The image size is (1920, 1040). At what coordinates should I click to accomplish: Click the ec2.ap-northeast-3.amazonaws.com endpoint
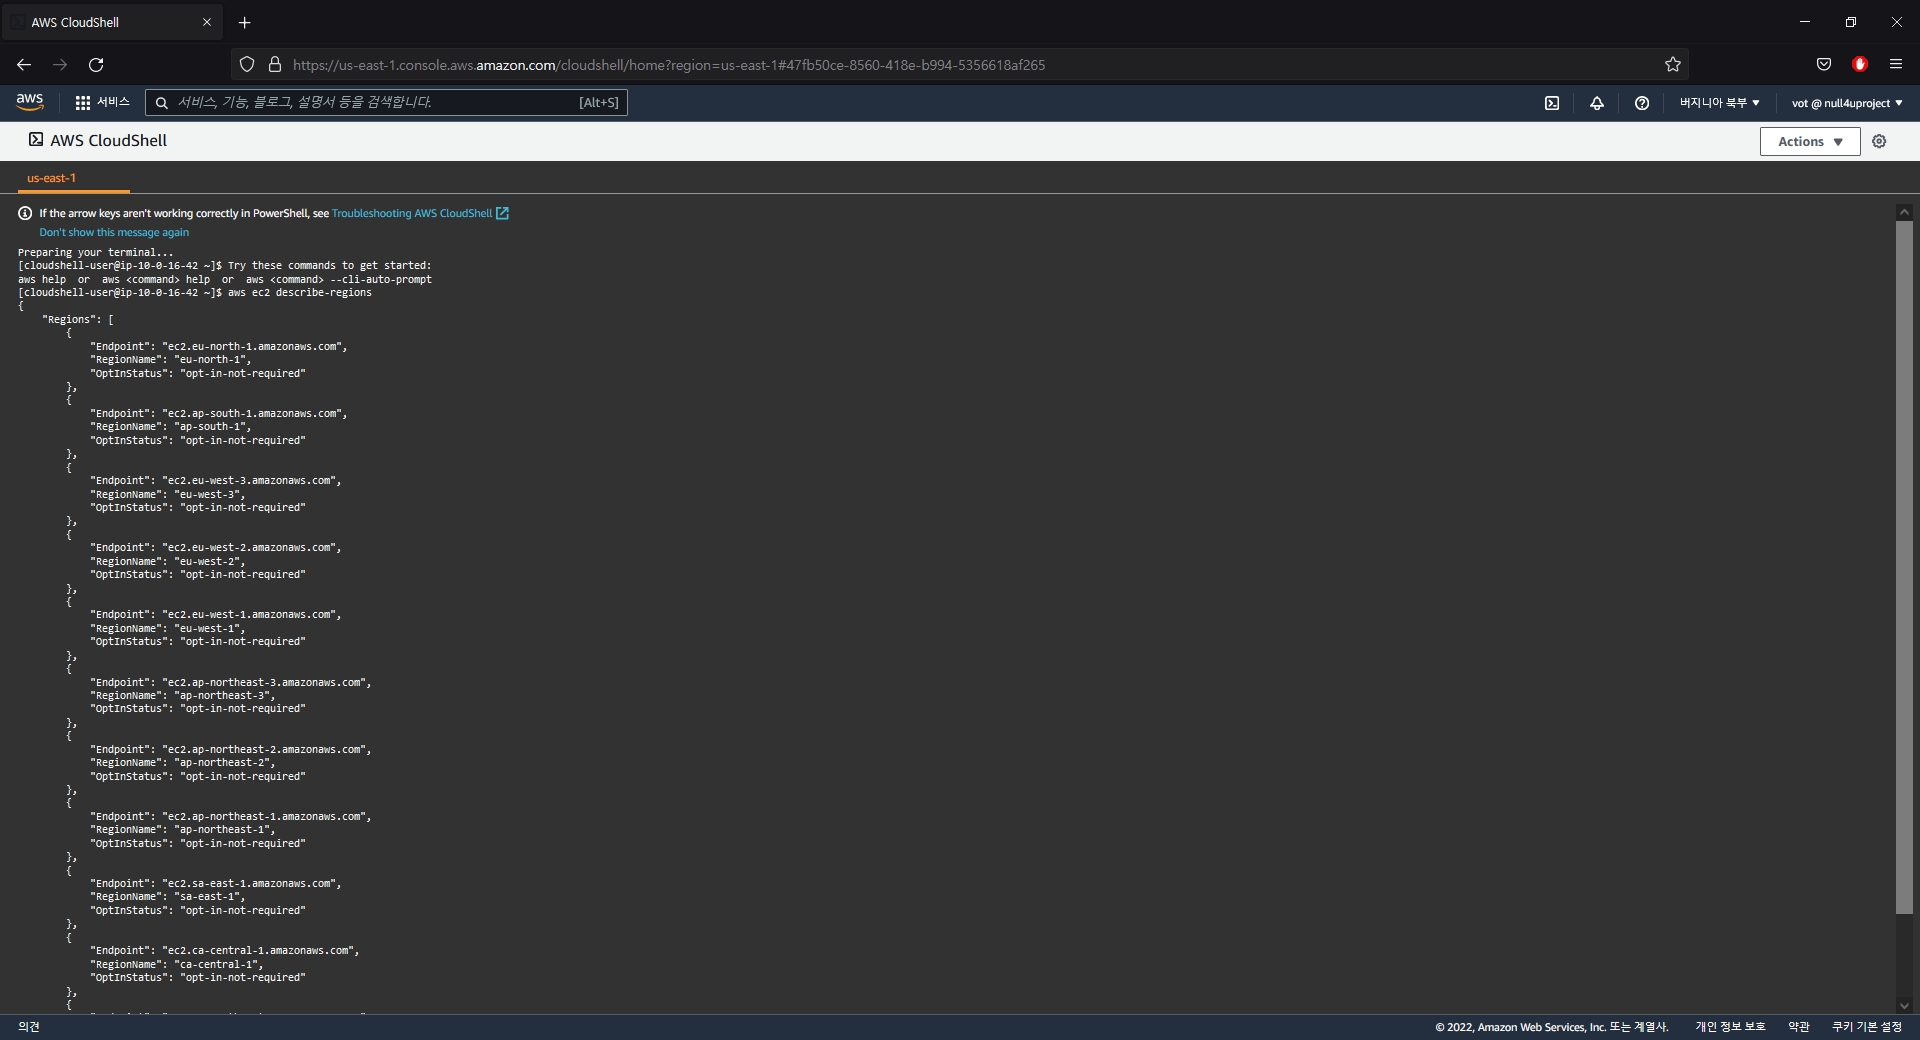pos(264,683)
